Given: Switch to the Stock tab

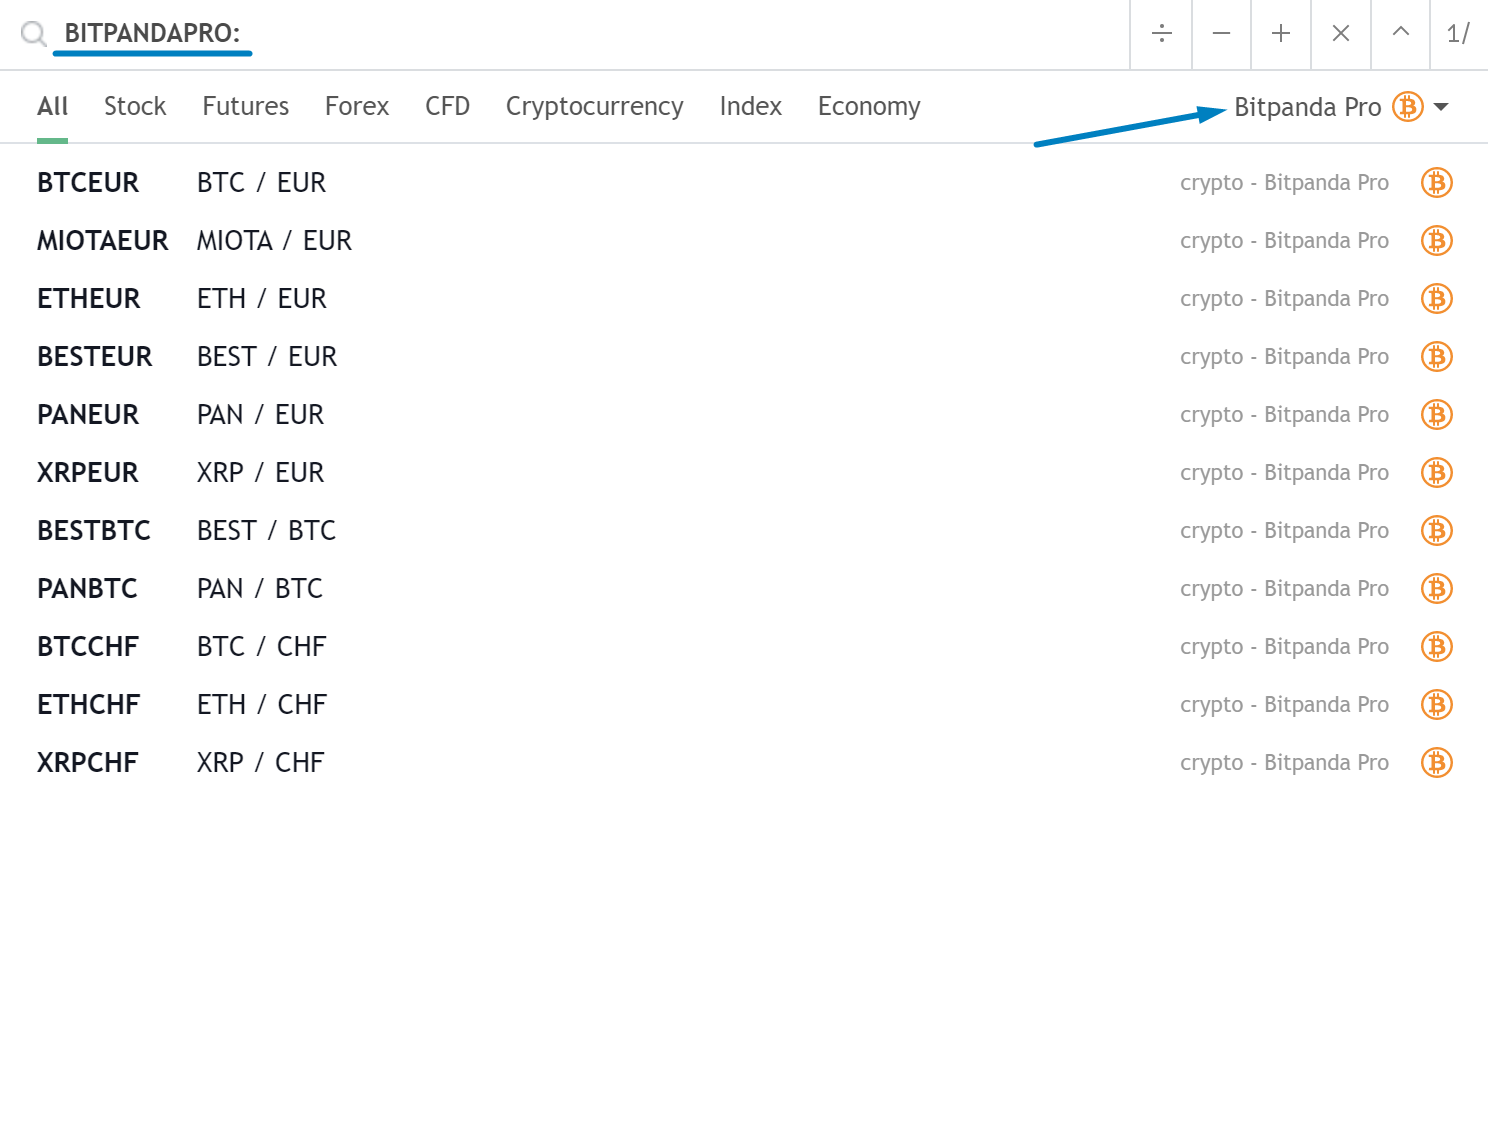Looking at the screenshot, I should click(x=135, y=107).
